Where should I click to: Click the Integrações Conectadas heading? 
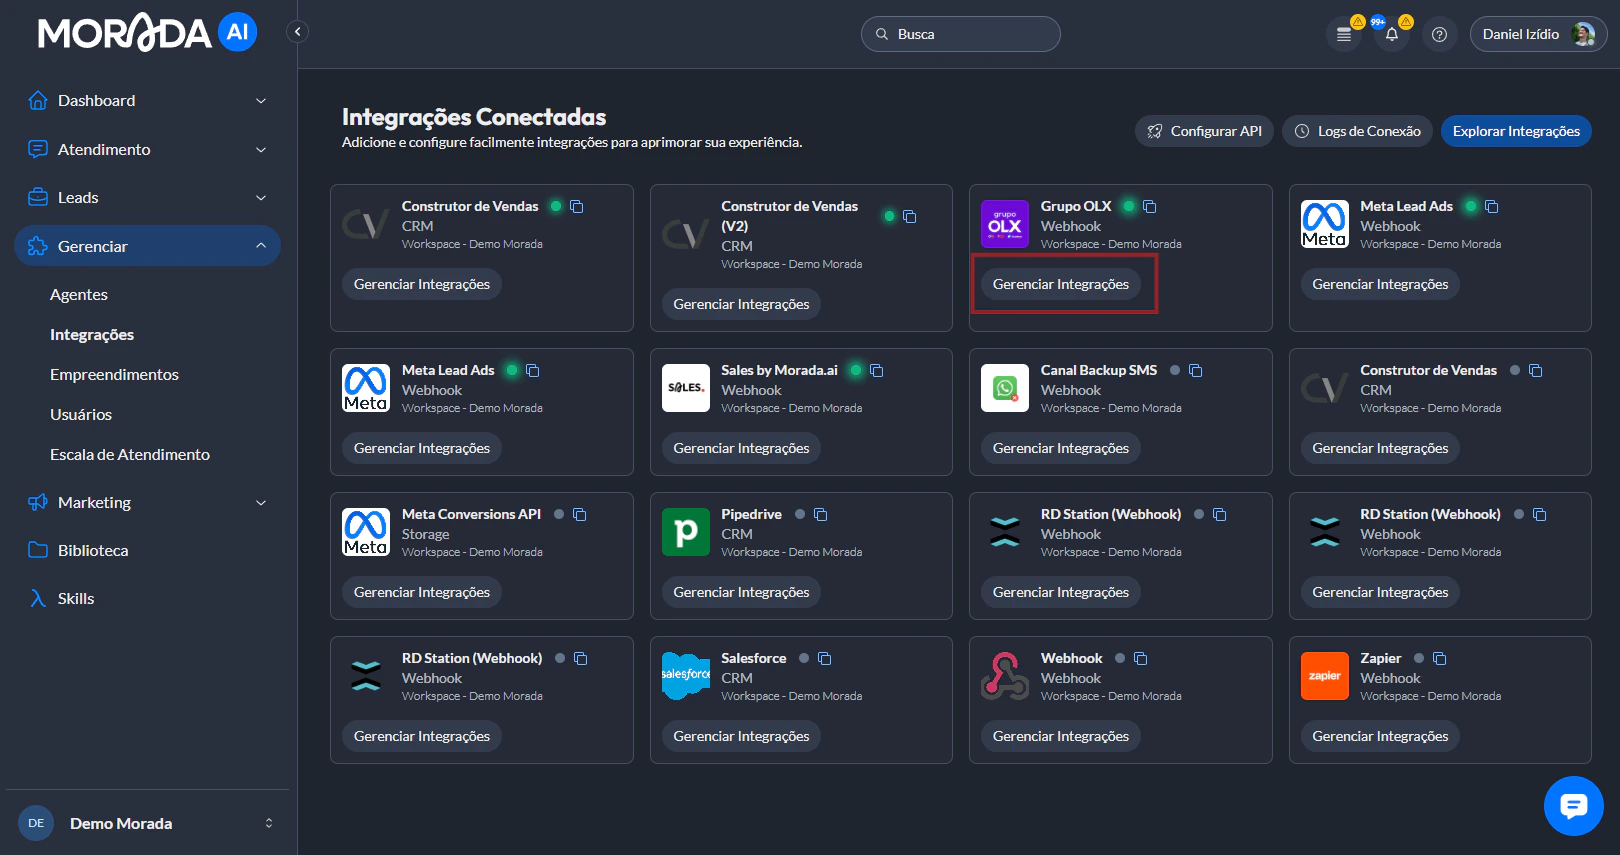coord(474,117)
